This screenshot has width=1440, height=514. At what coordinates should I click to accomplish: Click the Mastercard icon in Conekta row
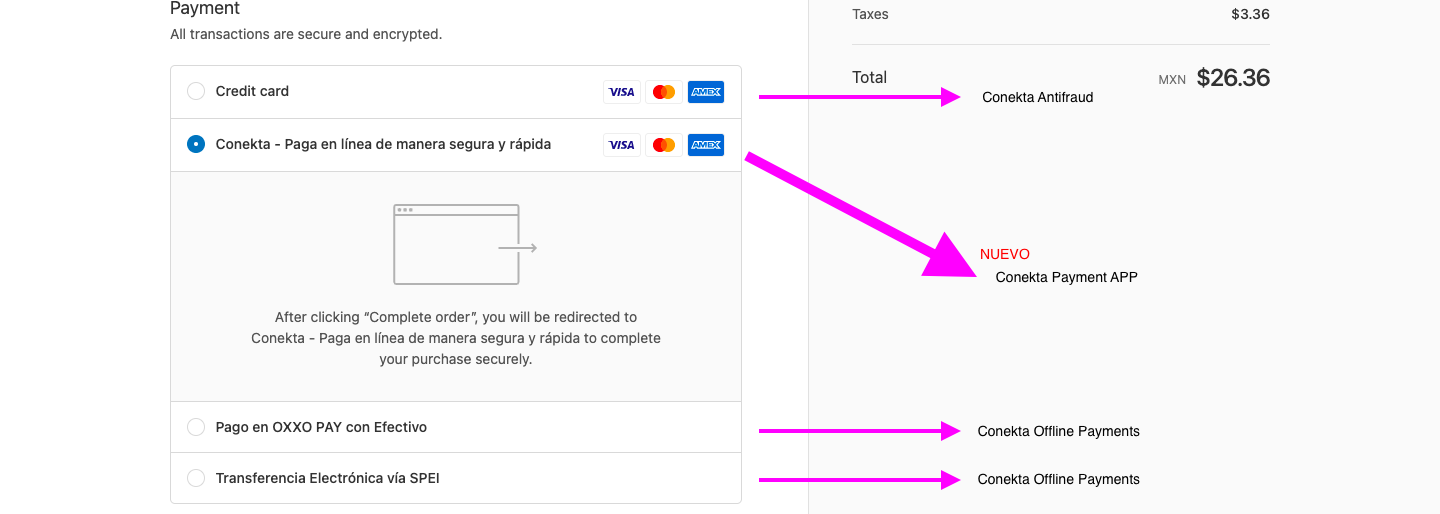tap(664, 145)
